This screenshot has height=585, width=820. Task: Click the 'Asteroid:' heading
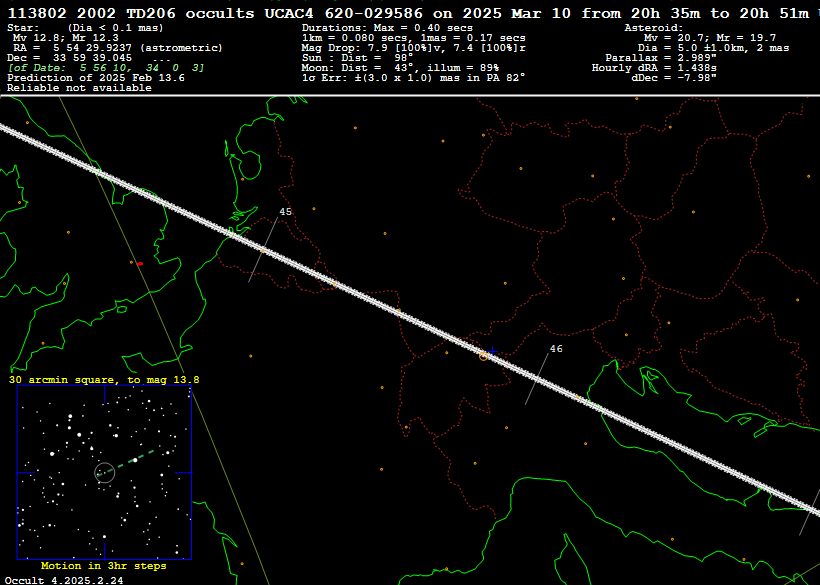pos(654,28)
